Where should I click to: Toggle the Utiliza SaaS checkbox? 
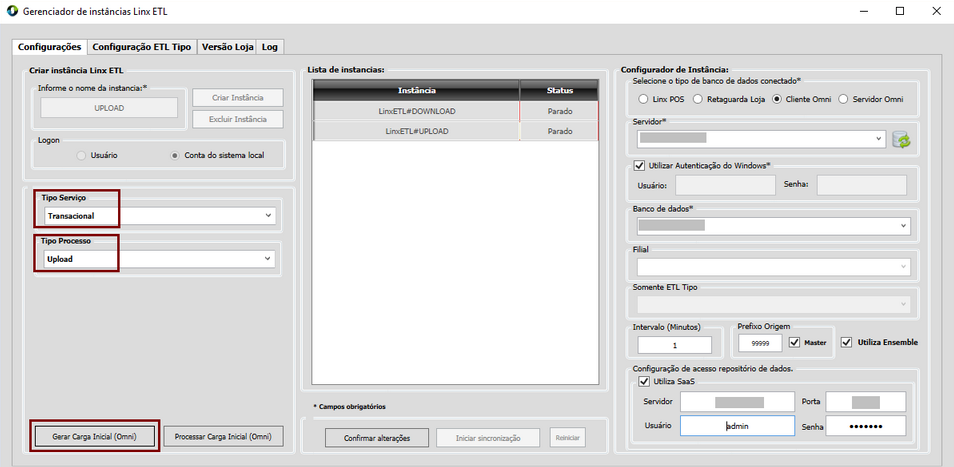tap(644, 382)
